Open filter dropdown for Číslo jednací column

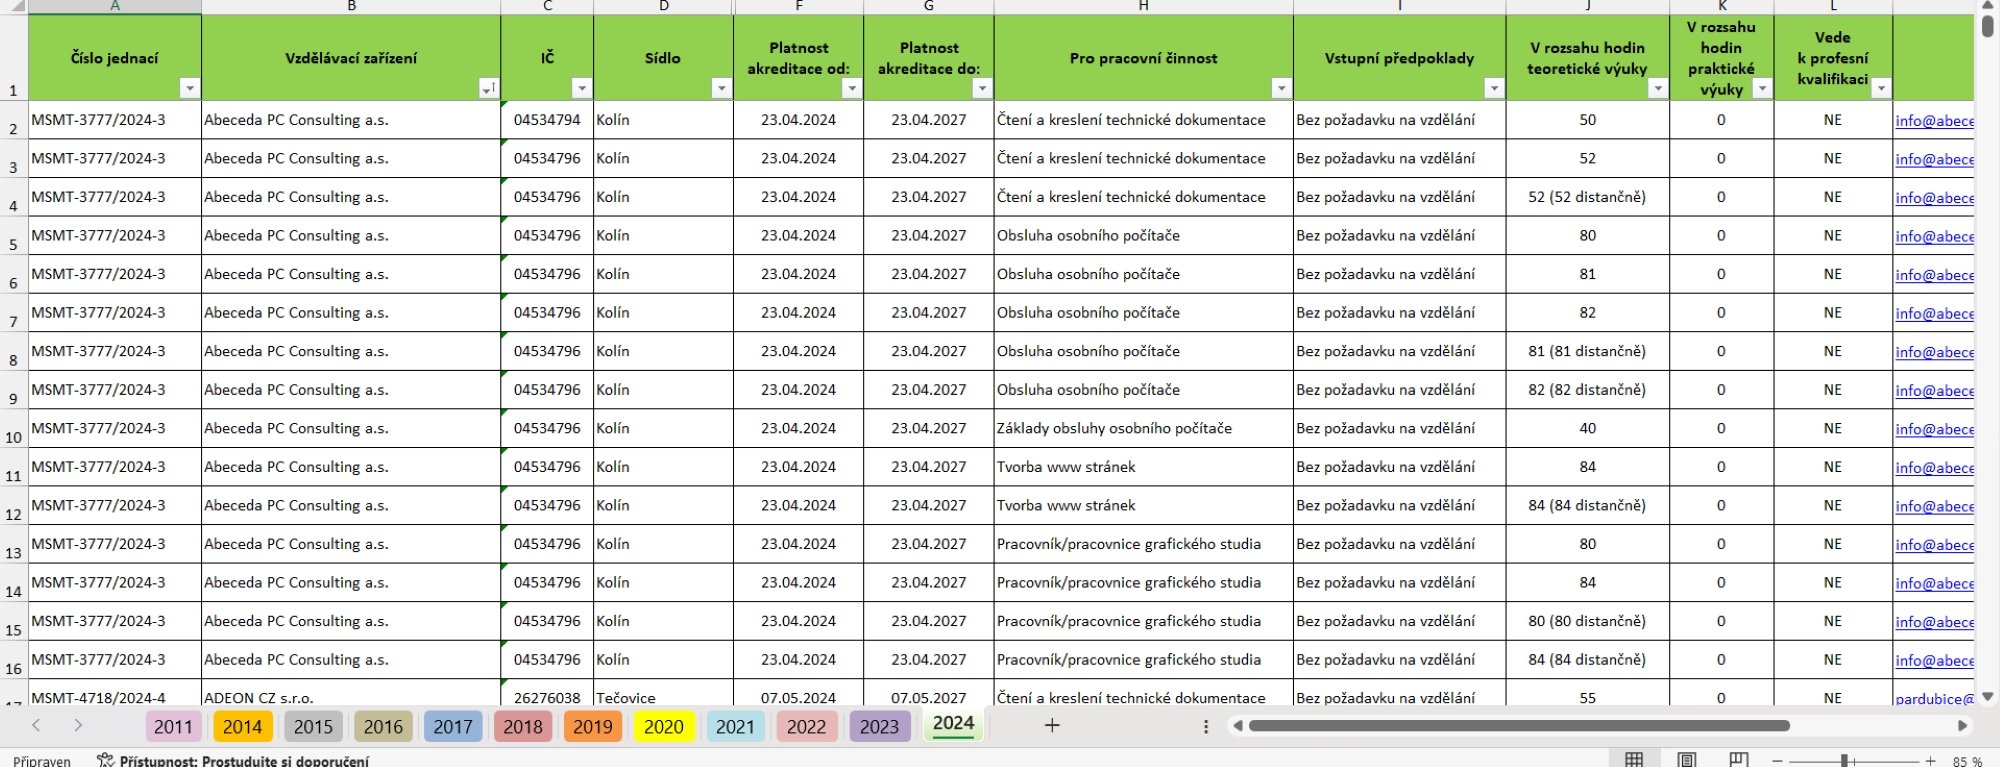pyautogui.click(x=189, y=89)
